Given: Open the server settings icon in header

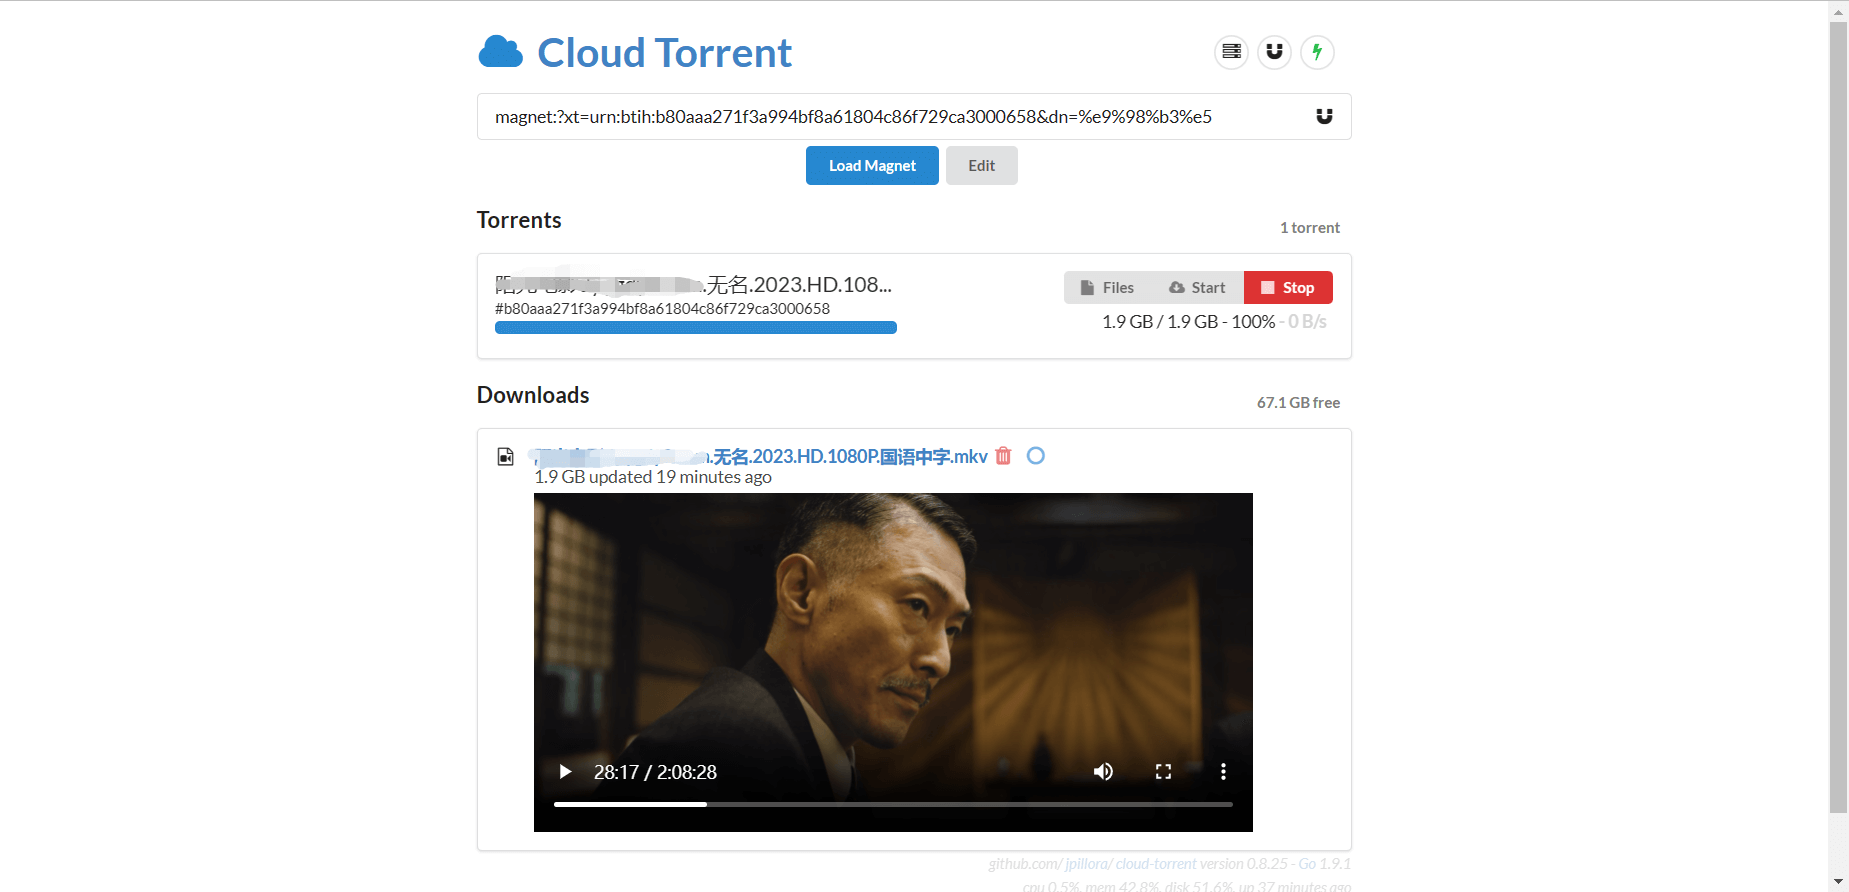Looking at the screenshot, I should 1231,52.
